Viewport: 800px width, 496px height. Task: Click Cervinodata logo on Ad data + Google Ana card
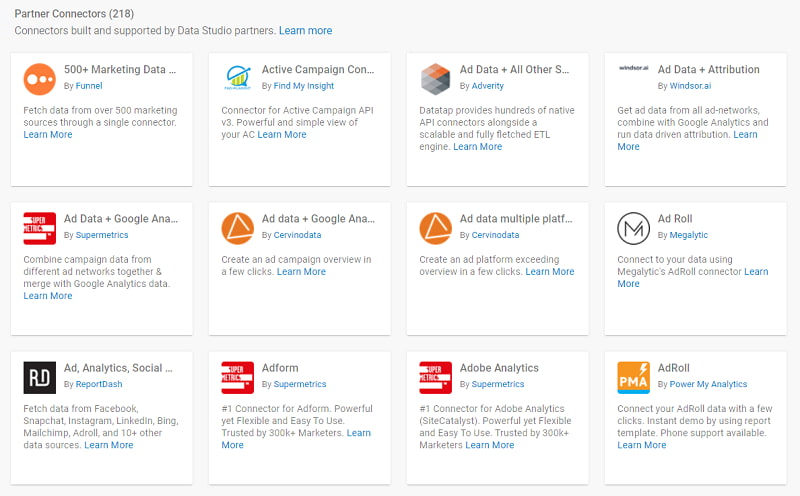click(237, 228)
